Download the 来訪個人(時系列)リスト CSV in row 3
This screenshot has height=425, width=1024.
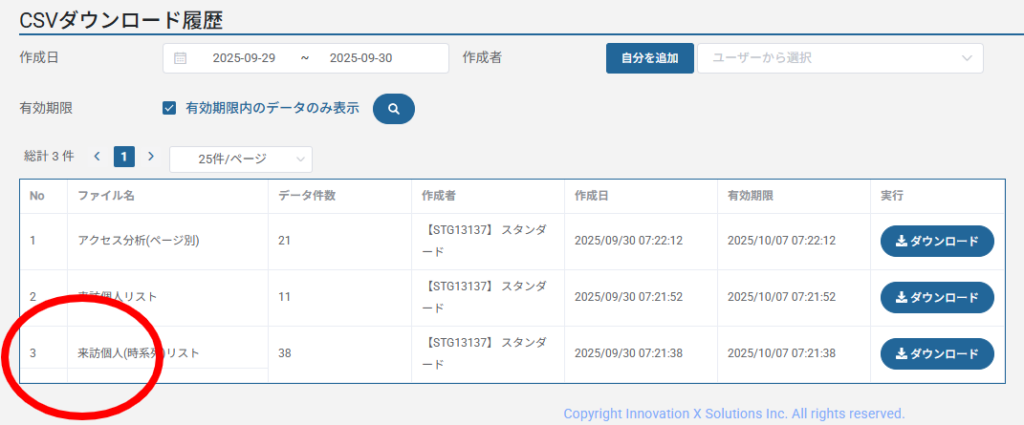point(936,354)
